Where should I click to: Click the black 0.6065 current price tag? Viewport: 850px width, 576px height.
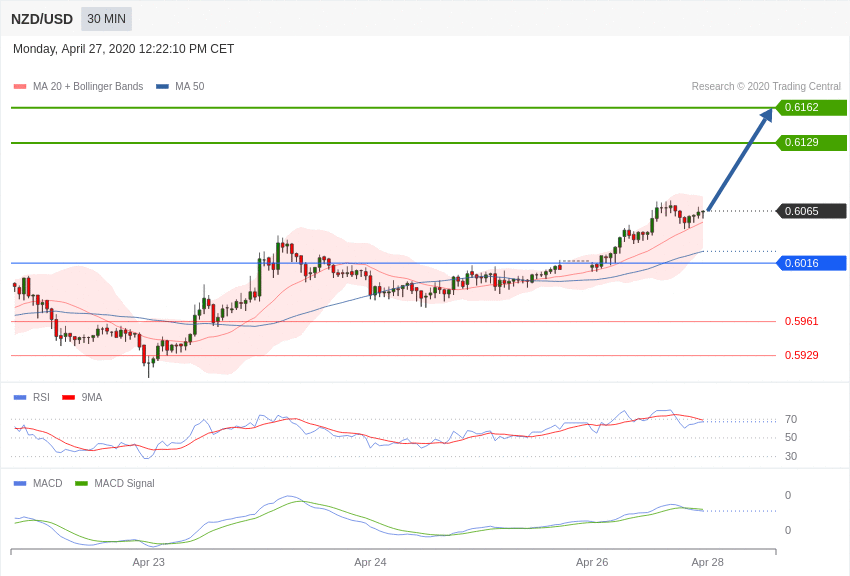coord(811,211)
